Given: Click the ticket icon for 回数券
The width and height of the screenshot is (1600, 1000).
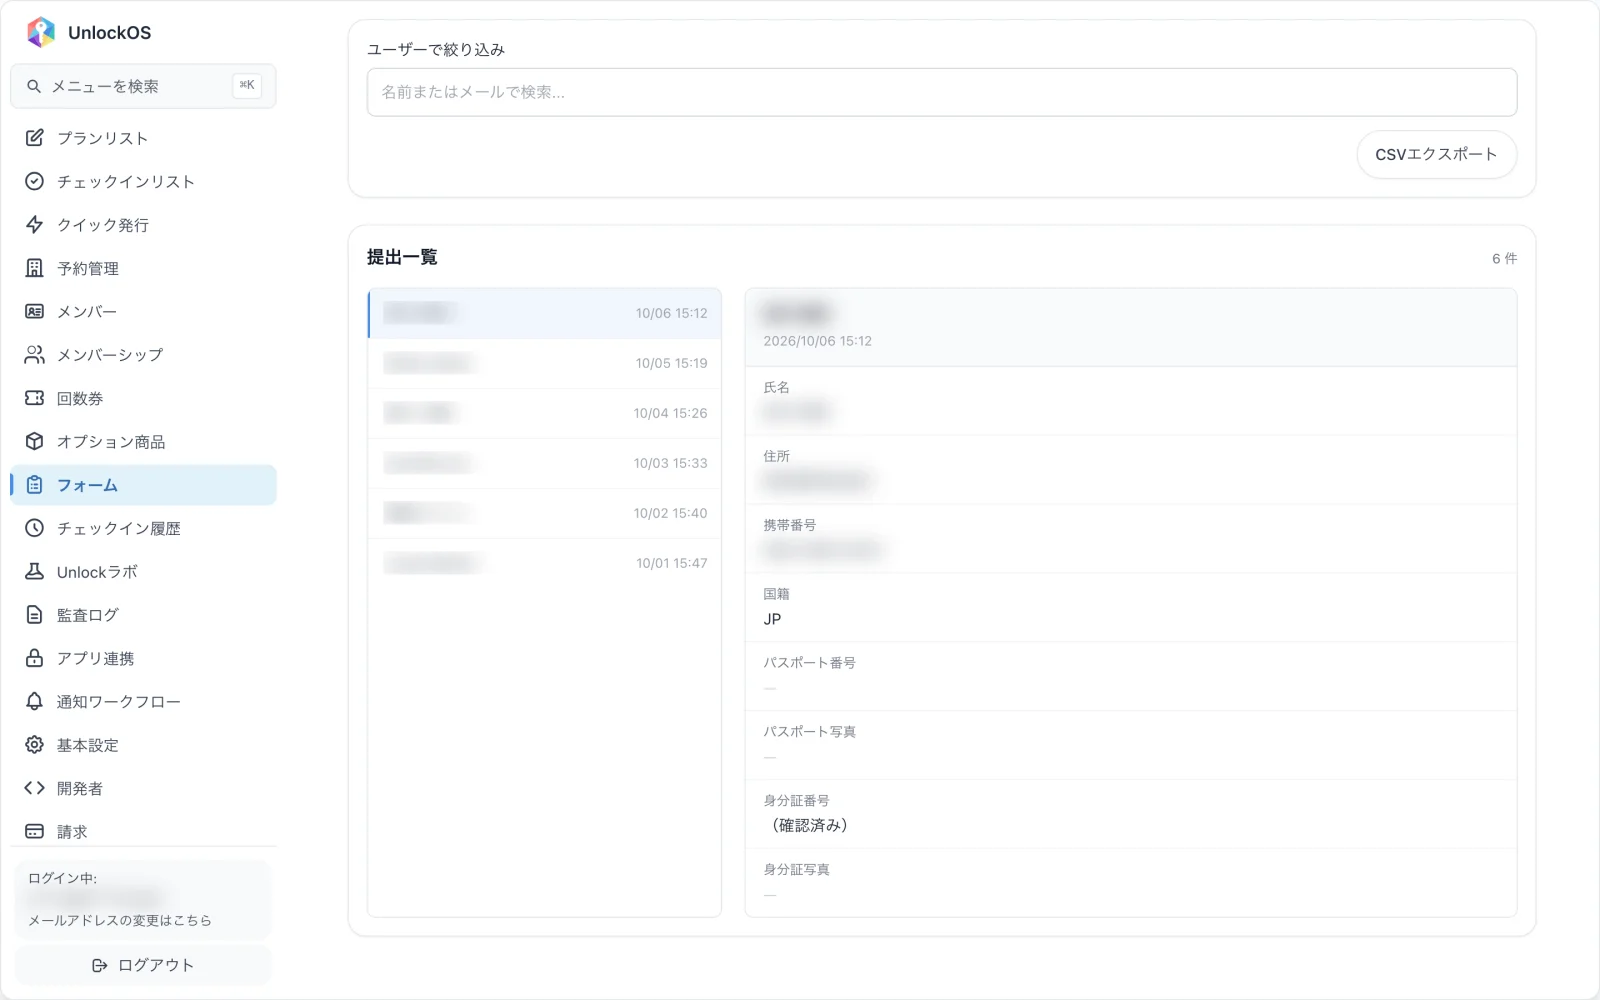Looking at the screenshot, I should coord(34,398).
